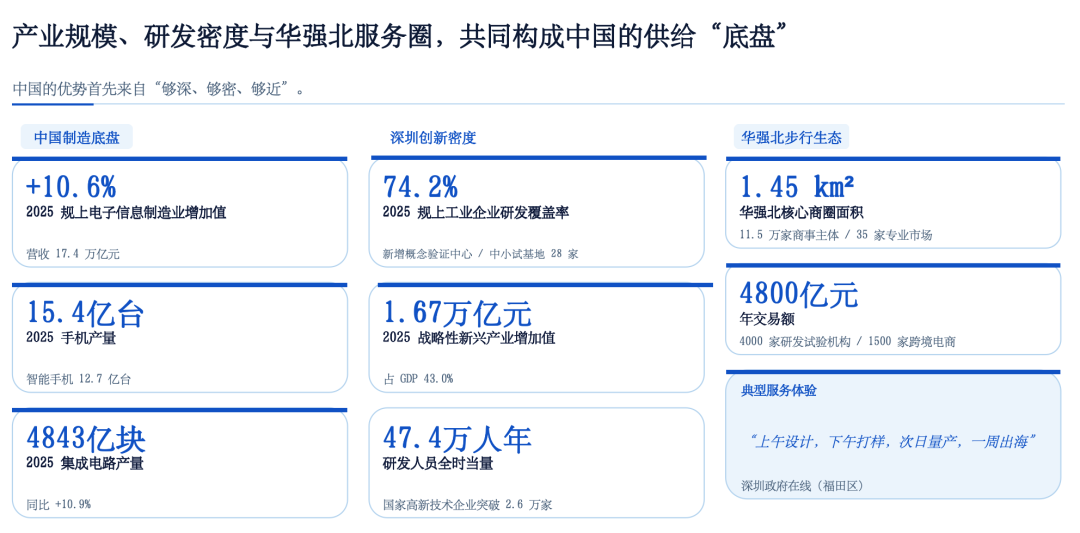Click the "智能手机 12.7 亿台" note

78,379
